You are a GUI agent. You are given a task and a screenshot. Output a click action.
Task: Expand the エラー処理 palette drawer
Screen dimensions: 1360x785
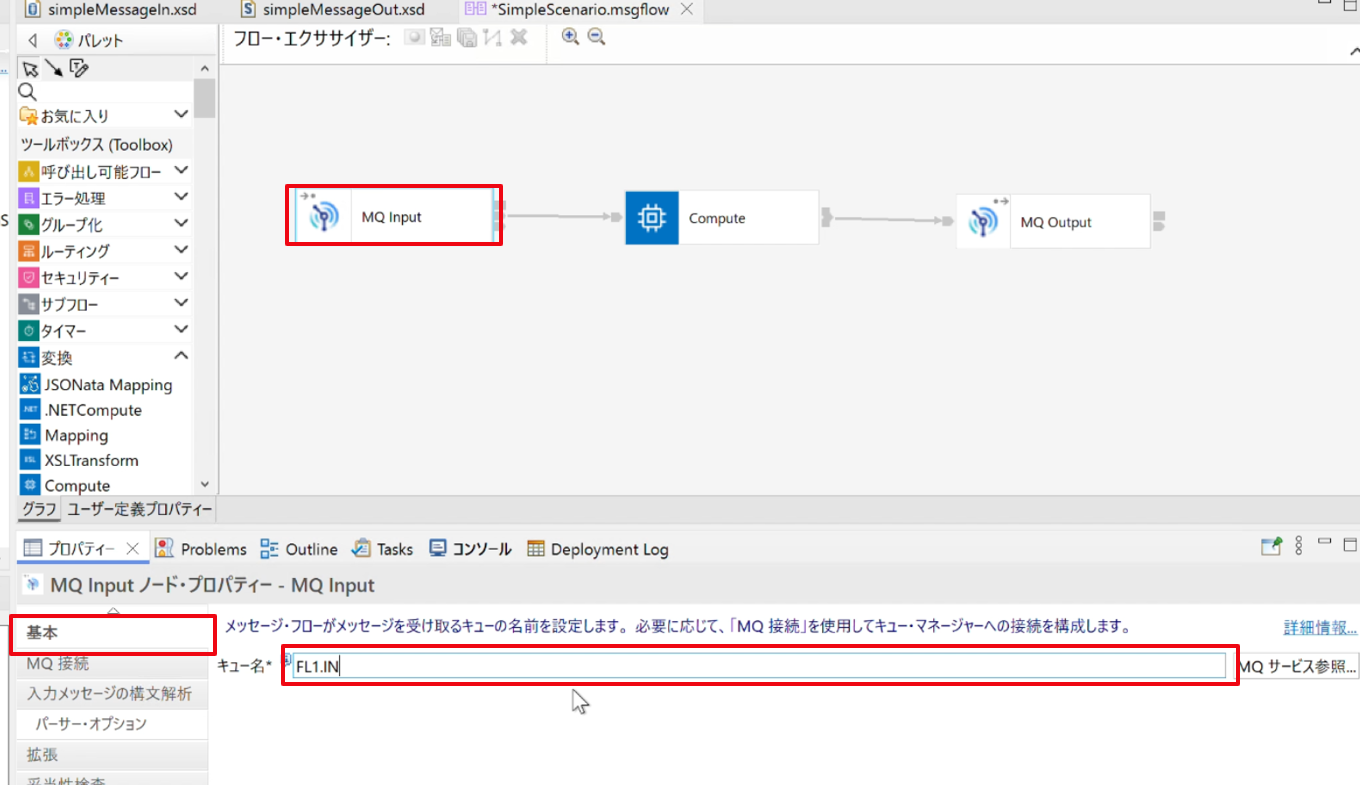pyautogui.click(x=181, y=197)
